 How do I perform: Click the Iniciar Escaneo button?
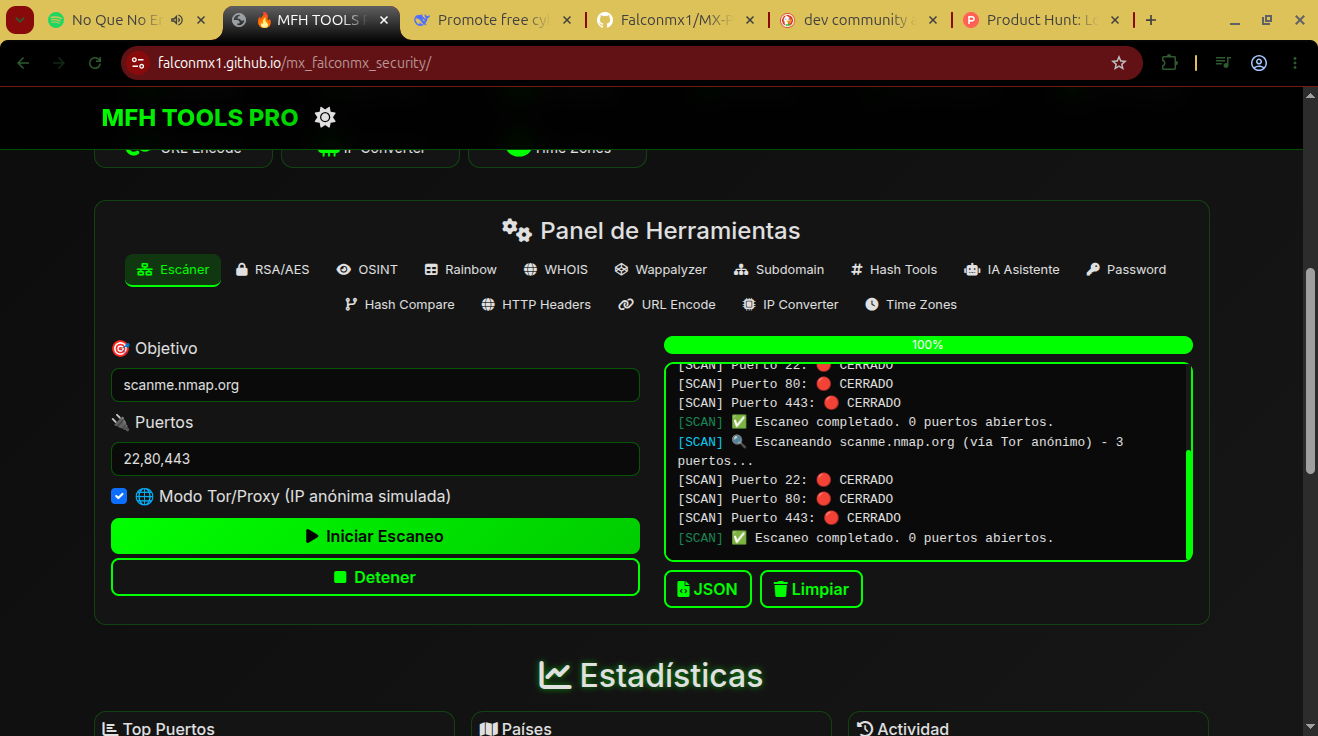click(x=375, y=536)
